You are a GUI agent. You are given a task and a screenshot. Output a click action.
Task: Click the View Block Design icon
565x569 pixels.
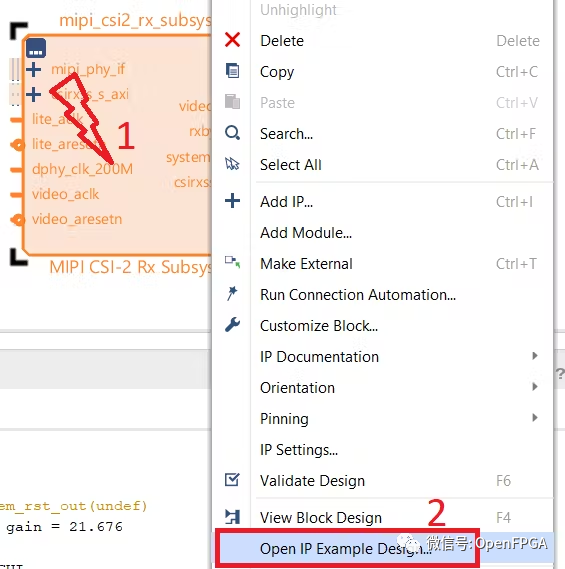point(232,517)
